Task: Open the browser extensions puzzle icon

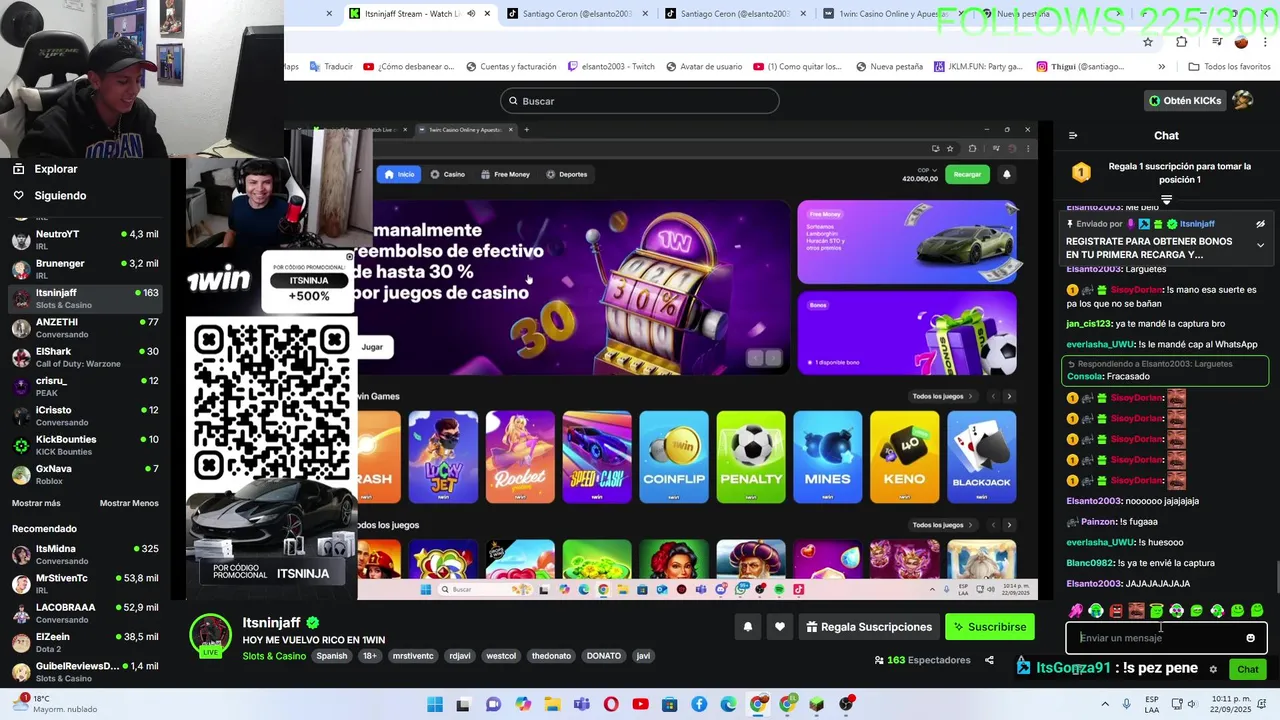Action: click(1181, 42)
